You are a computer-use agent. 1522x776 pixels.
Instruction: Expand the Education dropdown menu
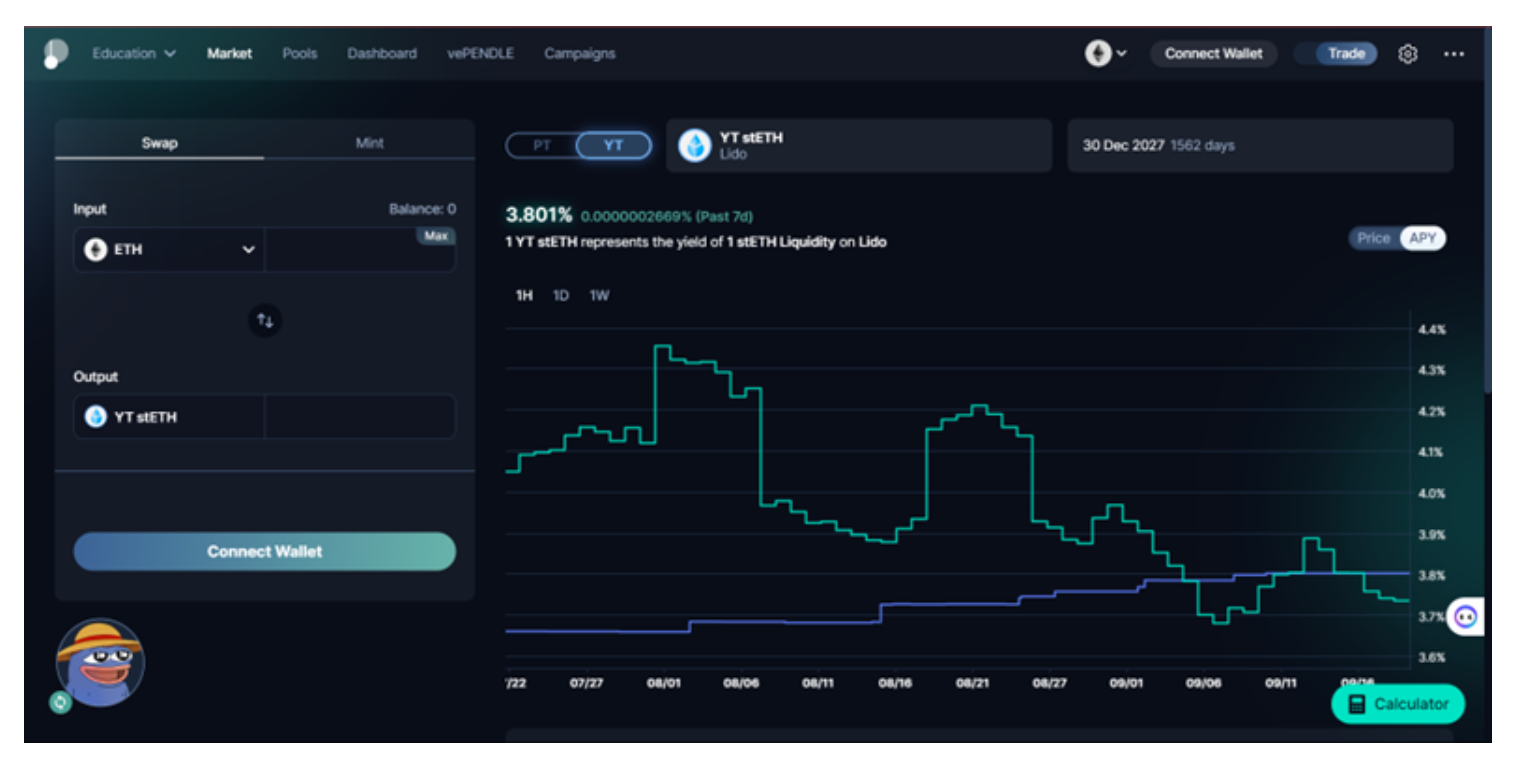click(134, 54)
